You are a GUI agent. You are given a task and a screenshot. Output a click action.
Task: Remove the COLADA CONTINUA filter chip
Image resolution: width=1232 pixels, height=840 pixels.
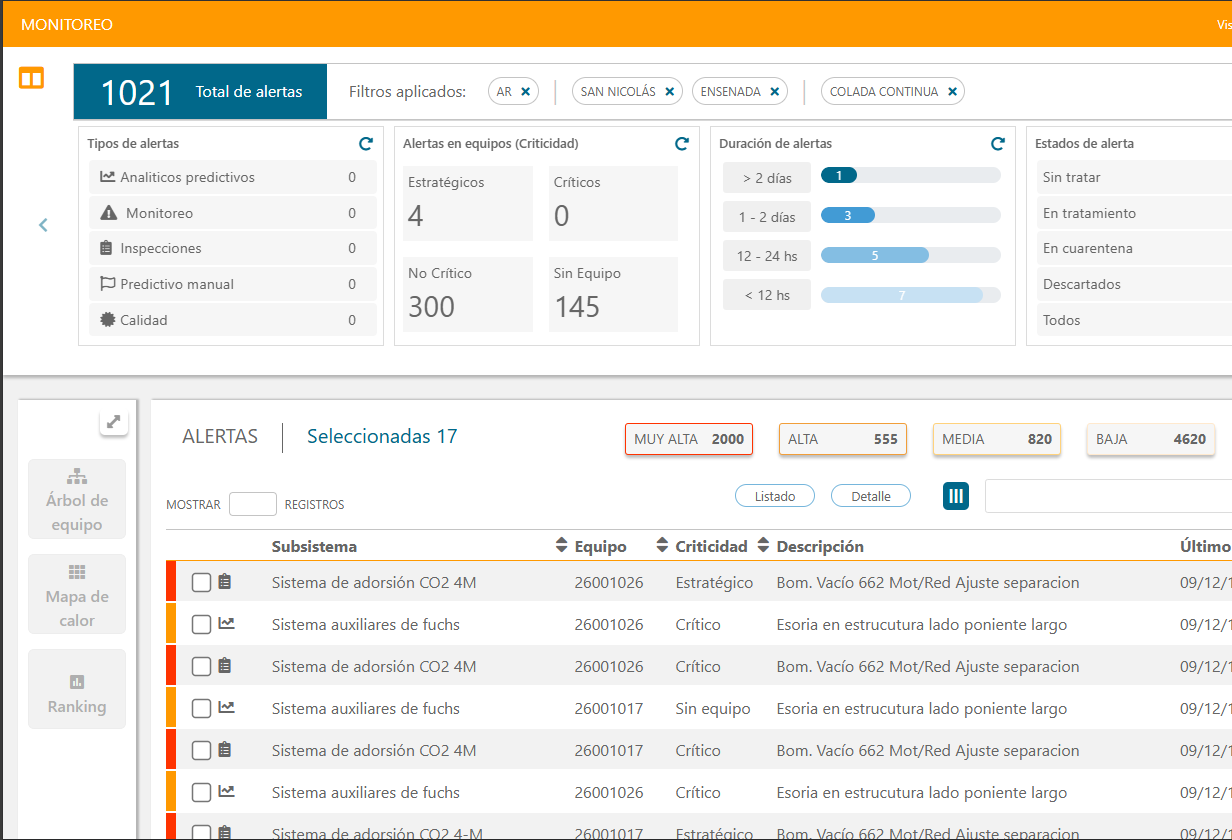(953, 92)
